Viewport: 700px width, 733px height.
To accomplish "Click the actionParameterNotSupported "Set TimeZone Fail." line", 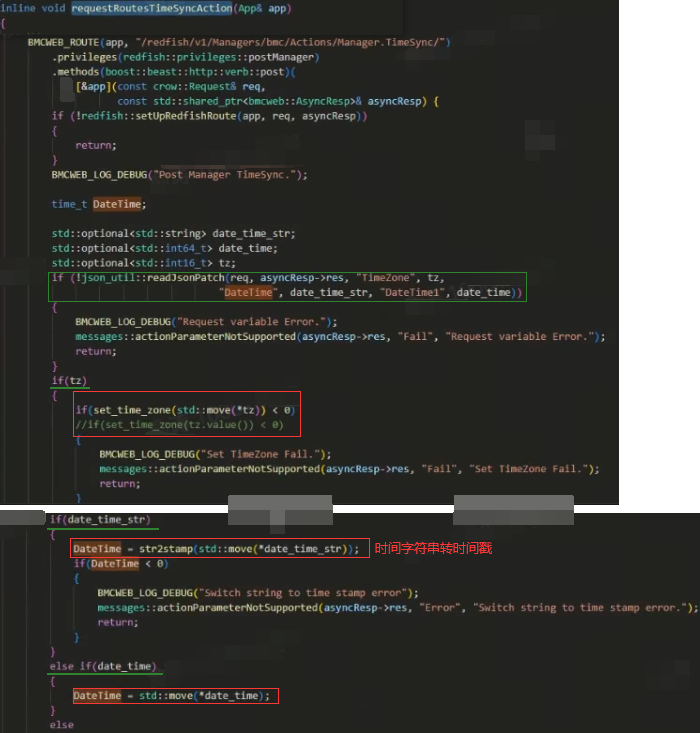I will coord(349,469).
